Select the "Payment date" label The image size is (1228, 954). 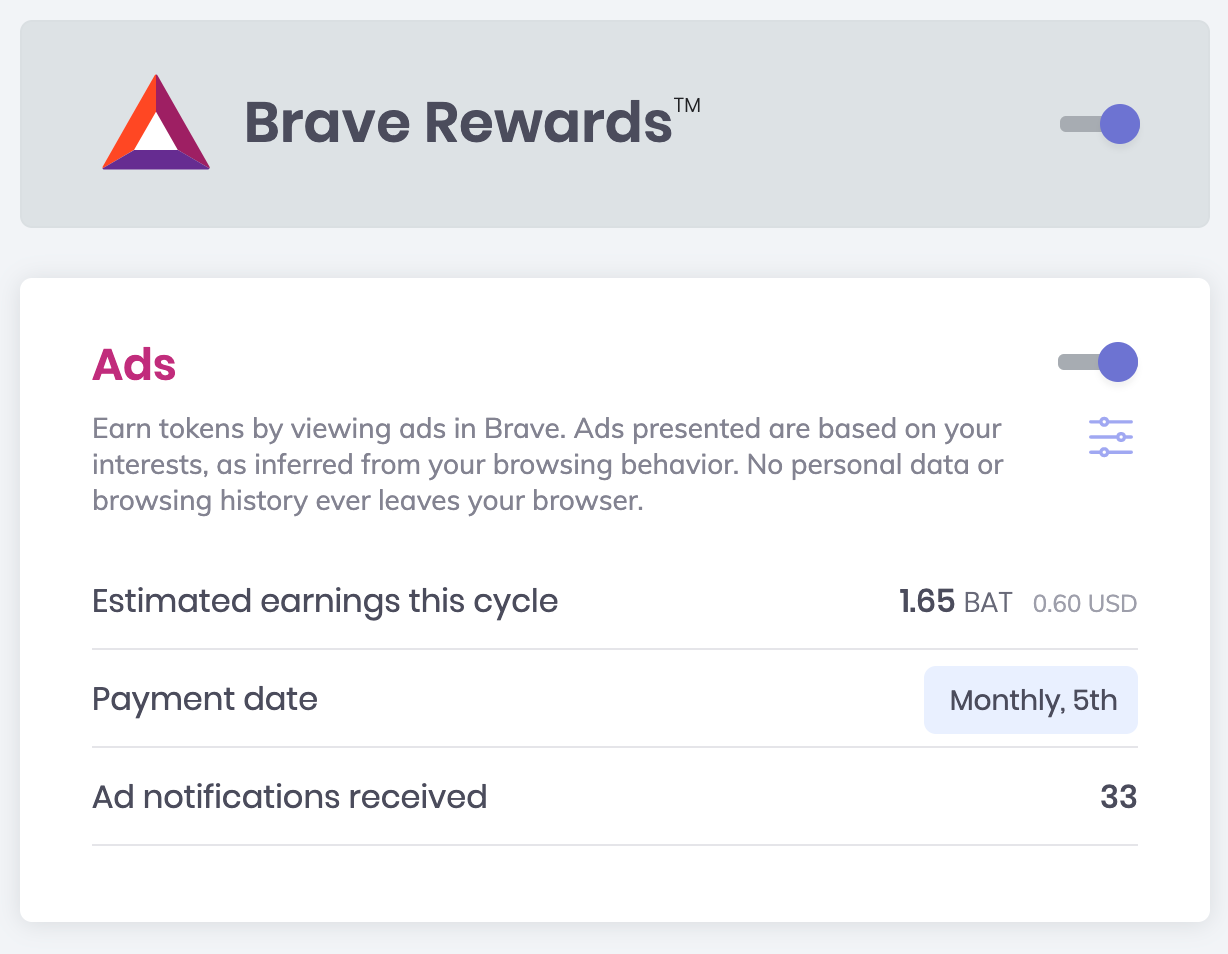coord(205,699)
